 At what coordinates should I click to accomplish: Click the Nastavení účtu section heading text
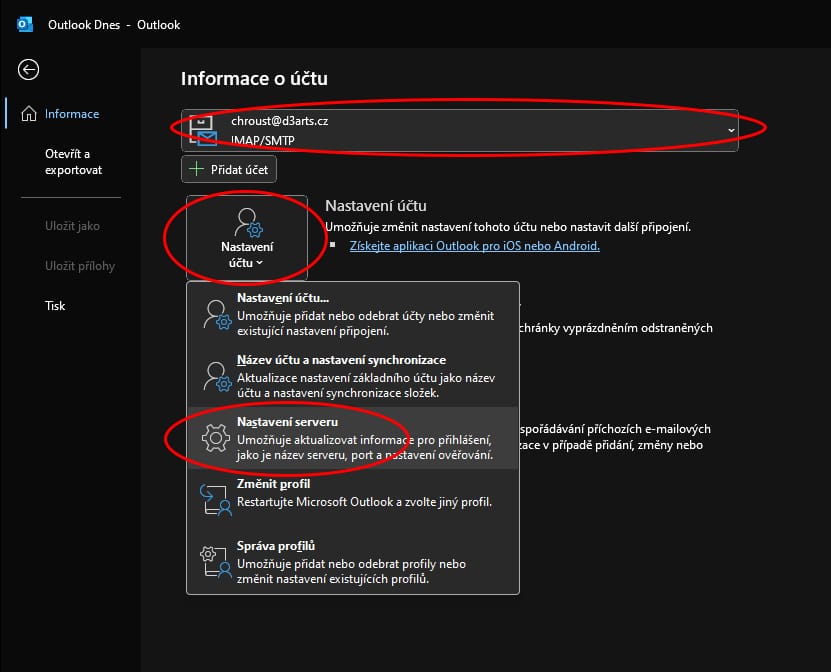tap(376, 206)
